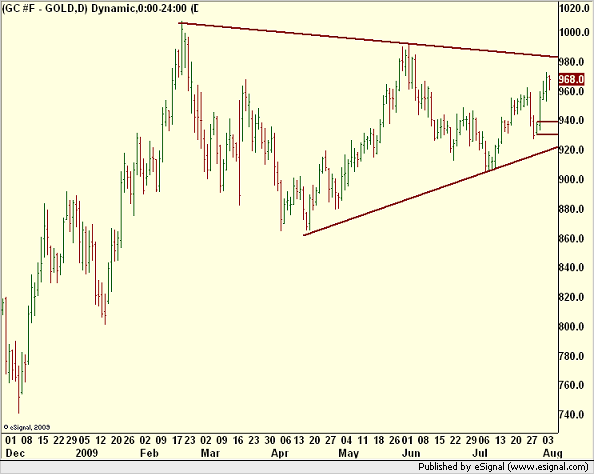This screenshot has height=474, width=594.
Task: Click the 880.0 price axis label
Action: click(x=571, y=209)
